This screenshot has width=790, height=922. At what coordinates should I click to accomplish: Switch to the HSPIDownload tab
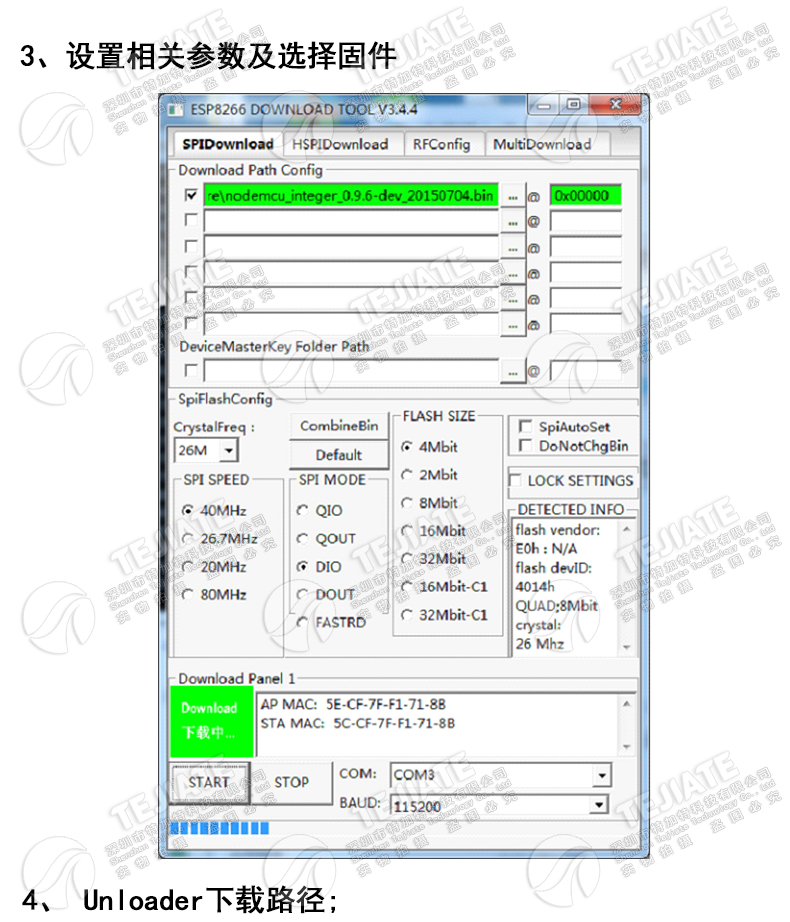pos(343,144)
